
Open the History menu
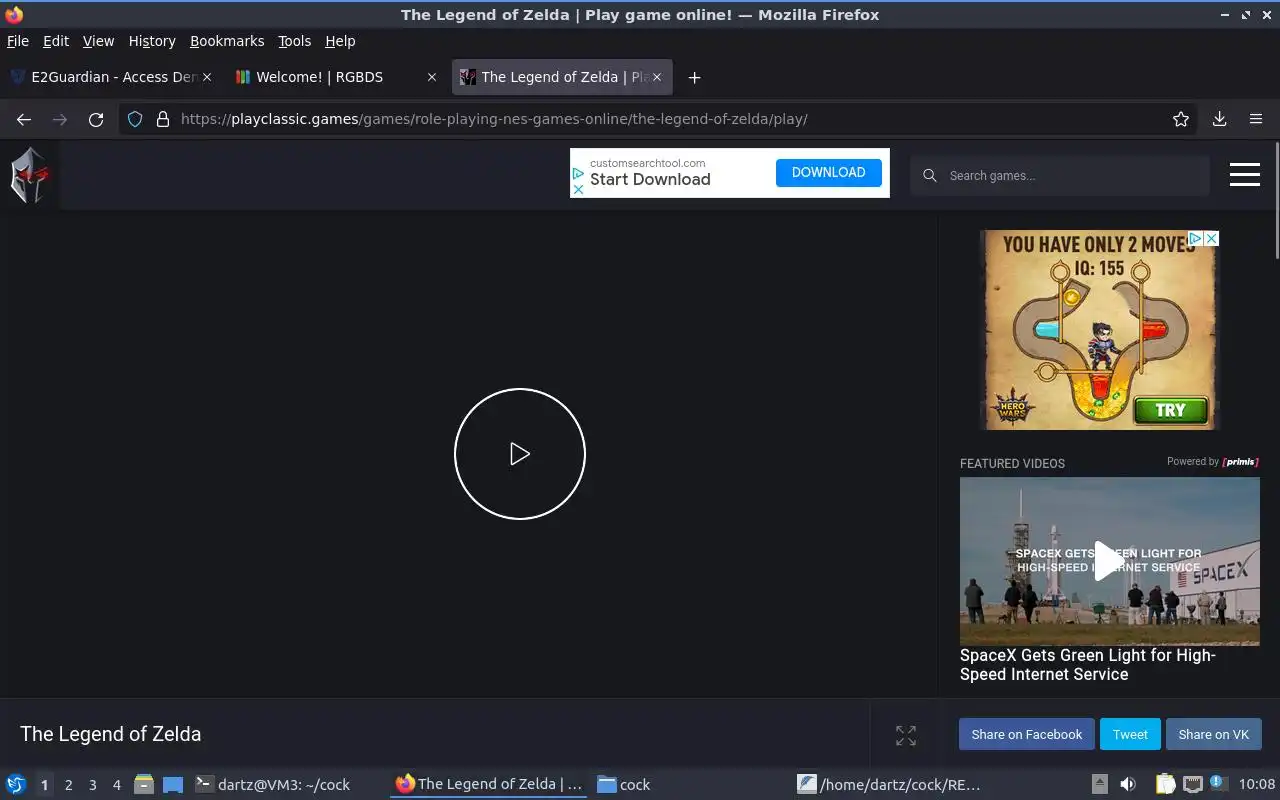[152, 41]
